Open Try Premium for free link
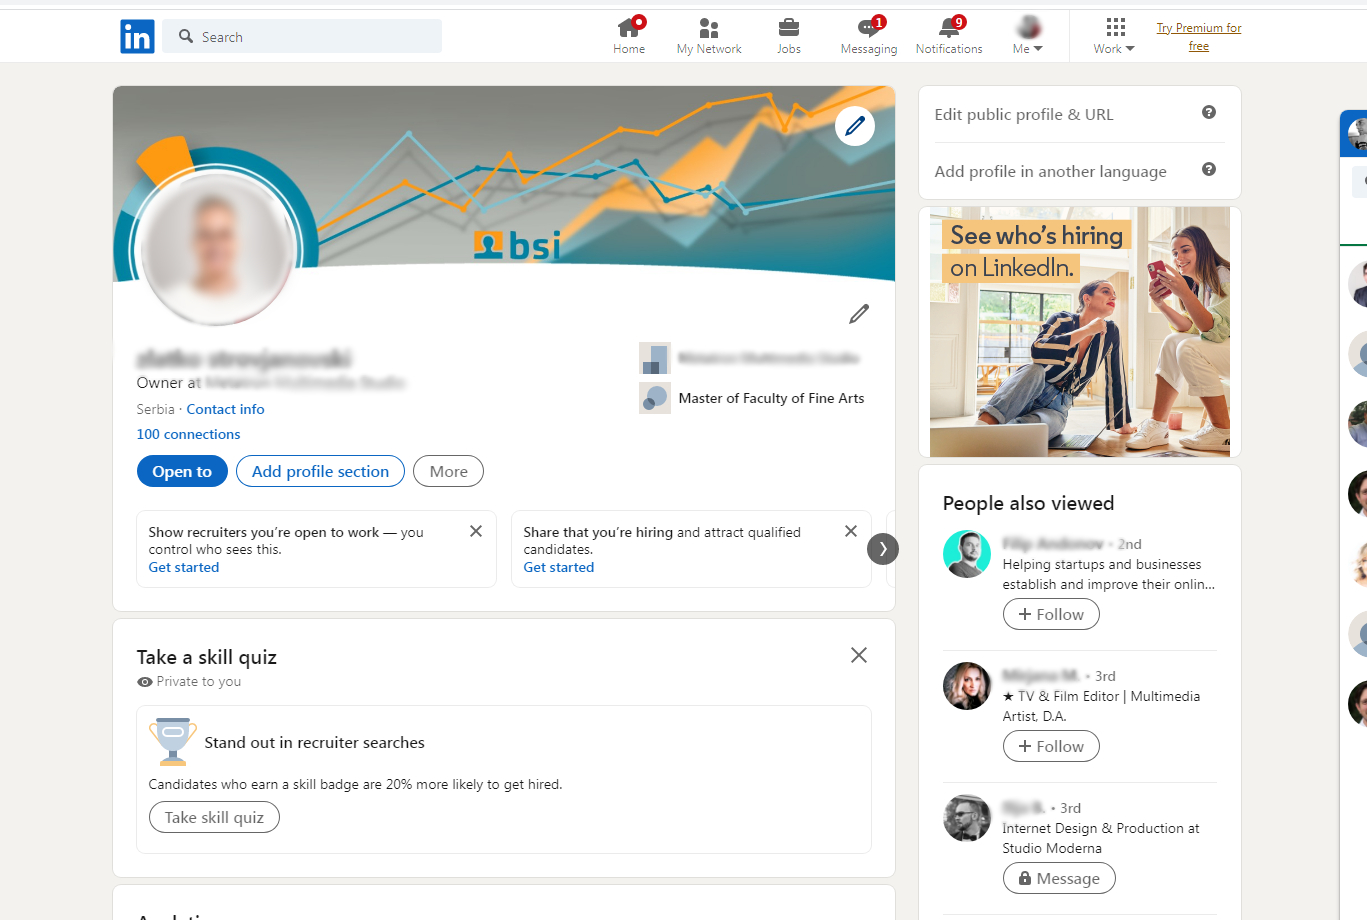1367x920 pixels. pos(1199,37)
